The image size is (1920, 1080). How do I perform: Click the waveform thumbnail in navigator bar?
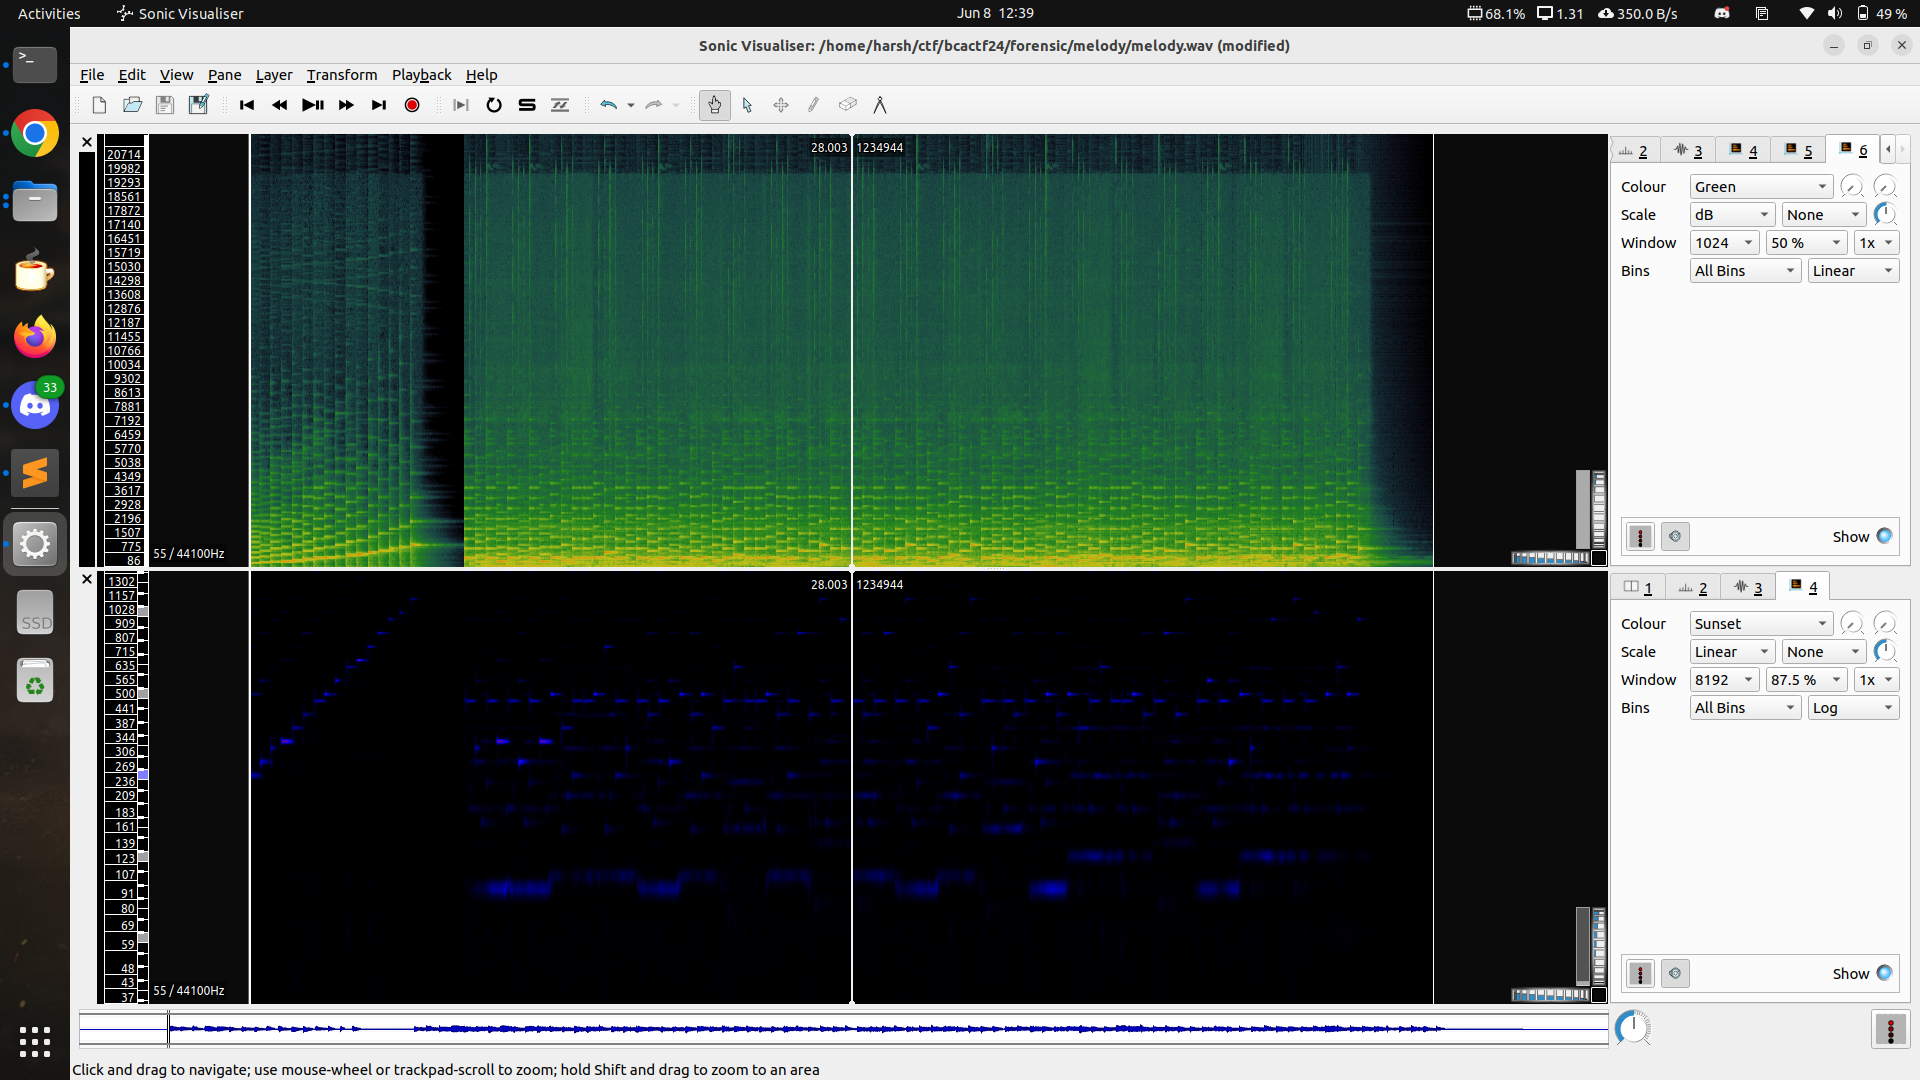[844, 1030]
